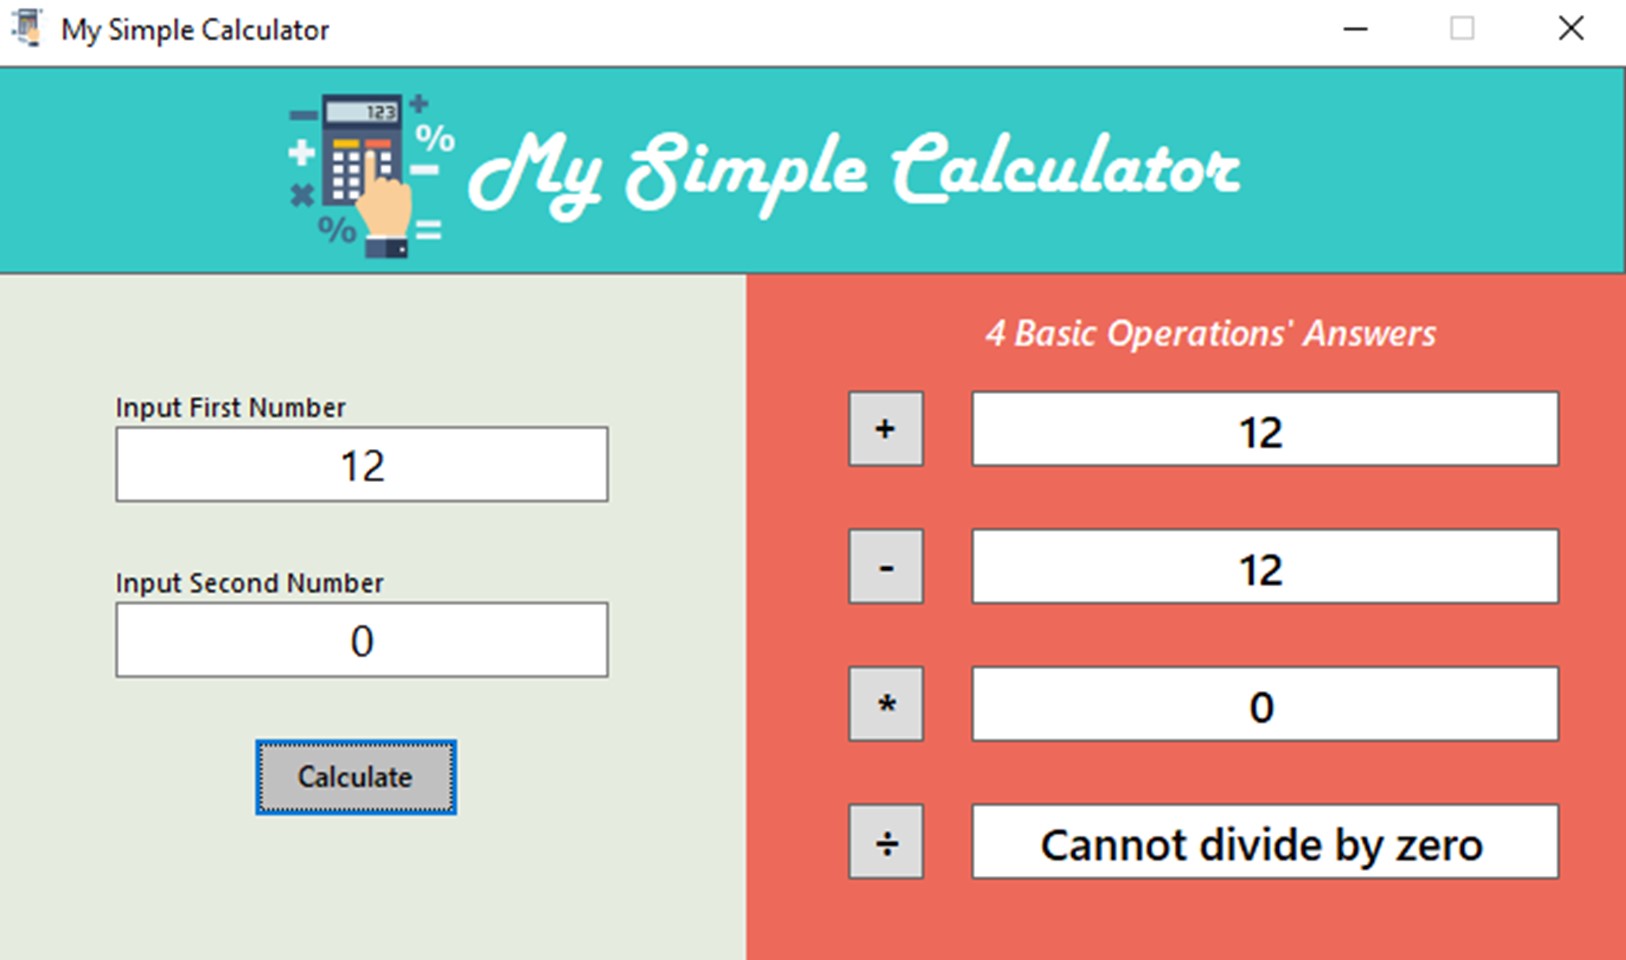Click the "Cannot divide by zero" result box
The width and height of the screenshot is (1626, 960).
point(1264,842)
